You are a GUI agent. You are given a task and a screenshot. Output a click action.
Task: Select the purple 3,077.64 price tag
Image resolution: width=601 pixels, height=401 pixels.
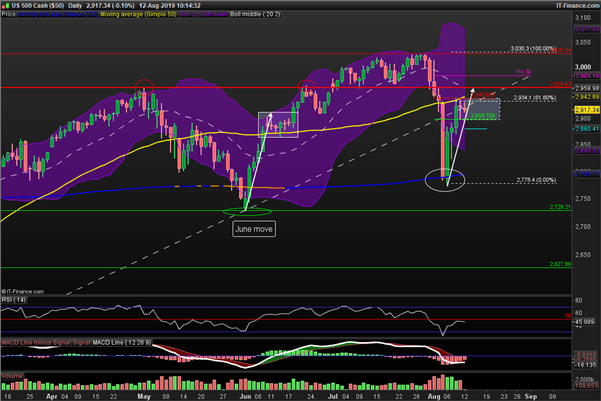pos(586,29)
